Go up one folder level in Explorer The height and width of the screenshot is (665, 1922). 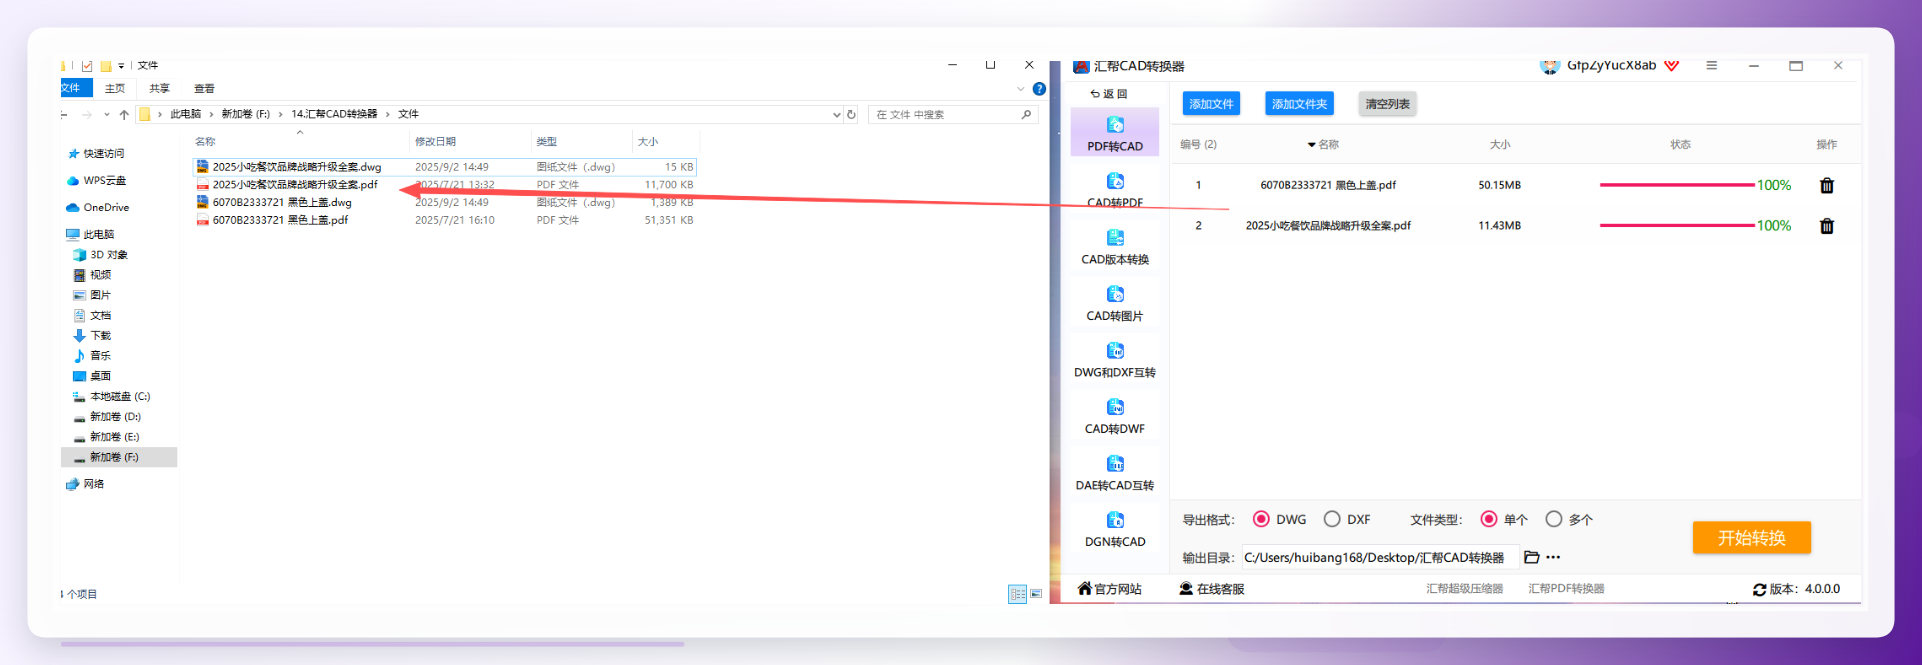tap(124, 114)
